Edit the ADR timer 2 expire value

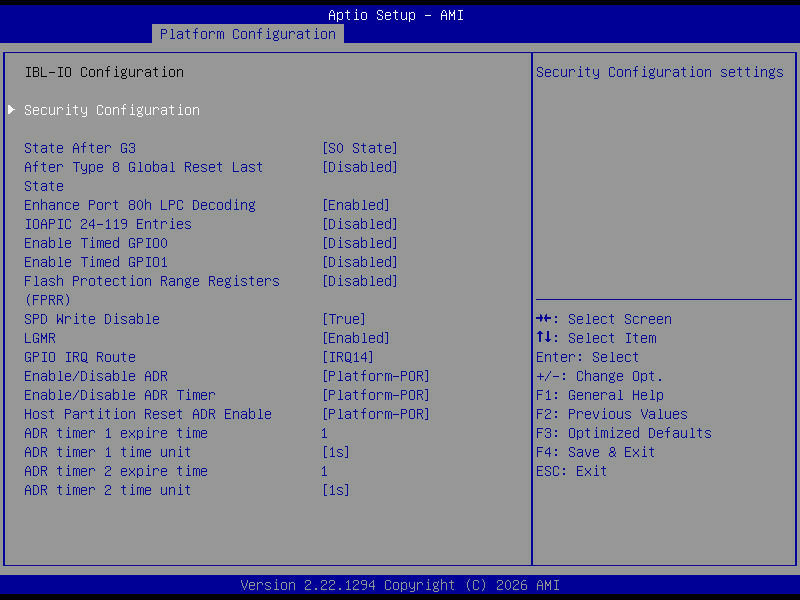[324, 471]
